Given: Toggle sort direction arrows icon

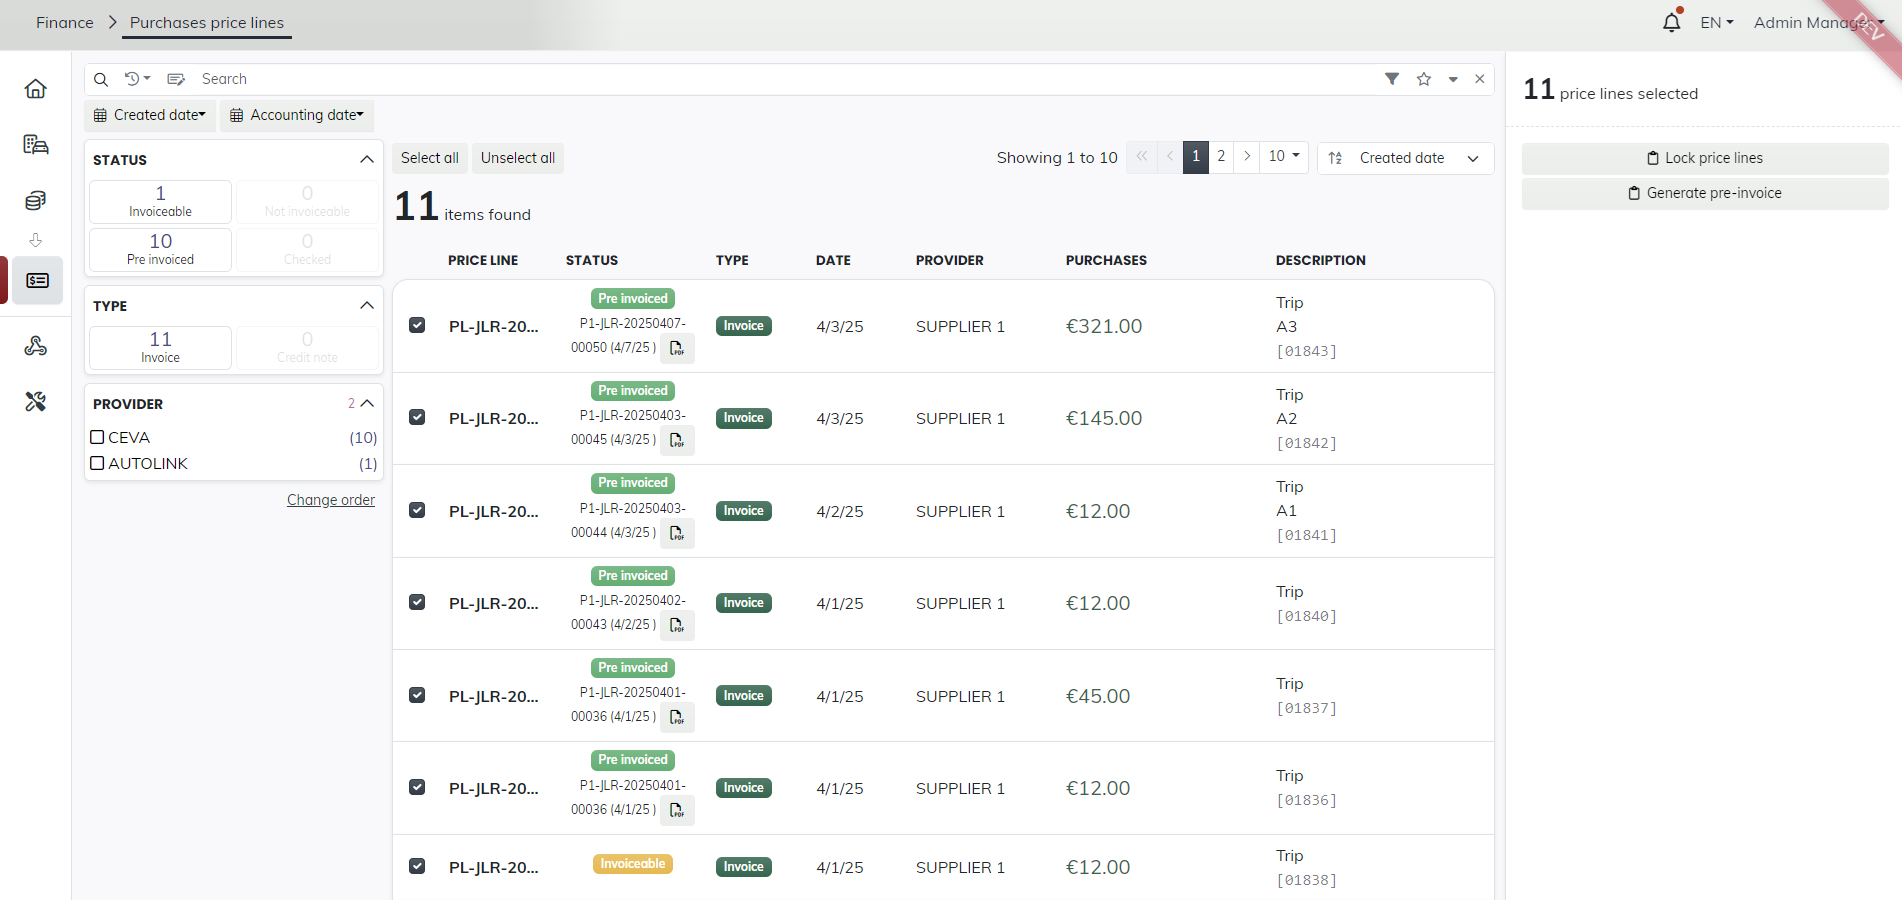Looking at the screenshot, I should point(1335,158).
